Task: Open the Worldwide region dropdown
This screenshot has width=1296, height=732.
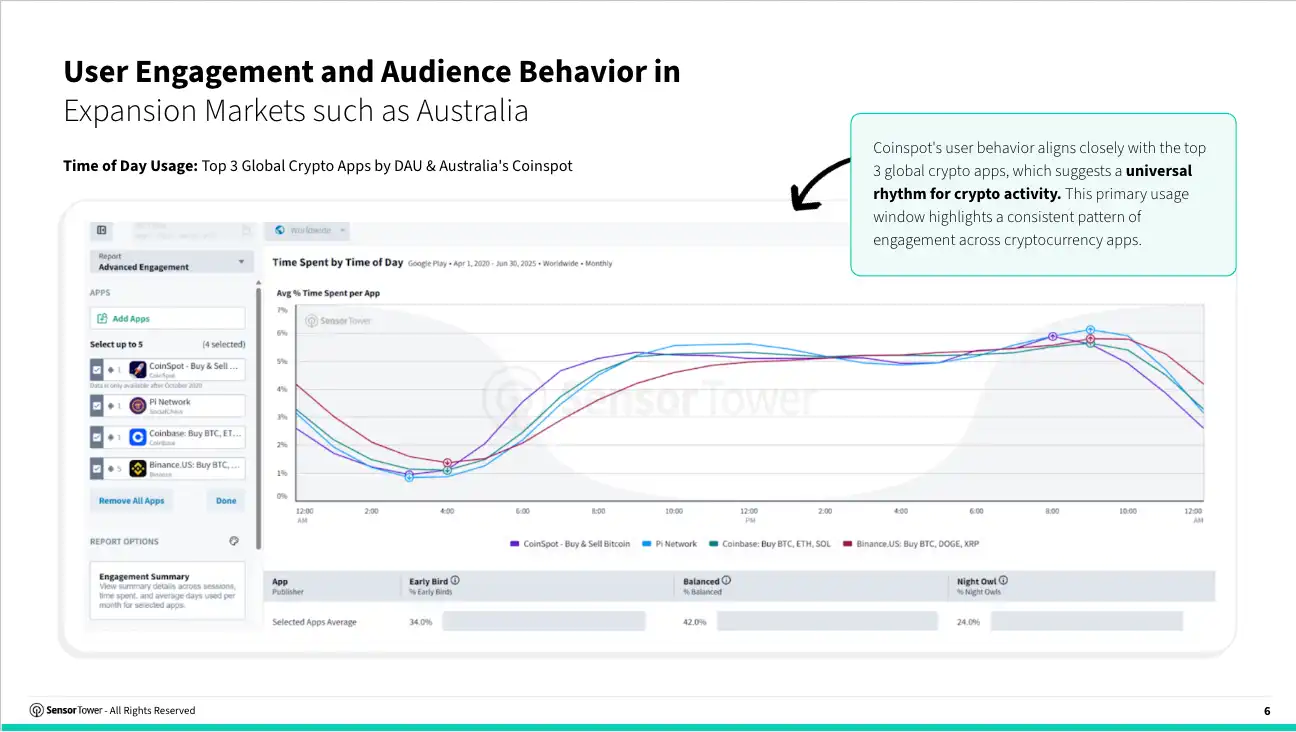Action: (307, 231)
